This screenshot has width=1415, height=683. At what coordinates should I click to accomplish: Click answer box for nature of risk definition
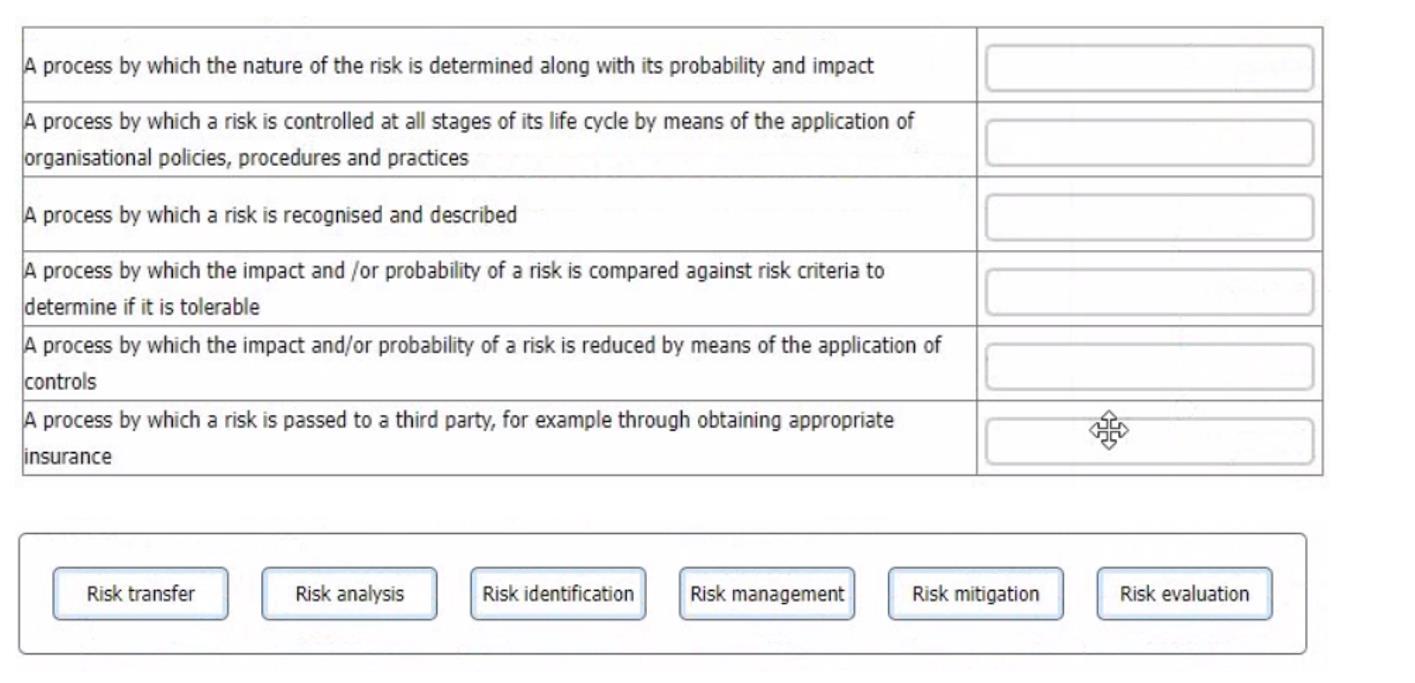[1149, 68]
